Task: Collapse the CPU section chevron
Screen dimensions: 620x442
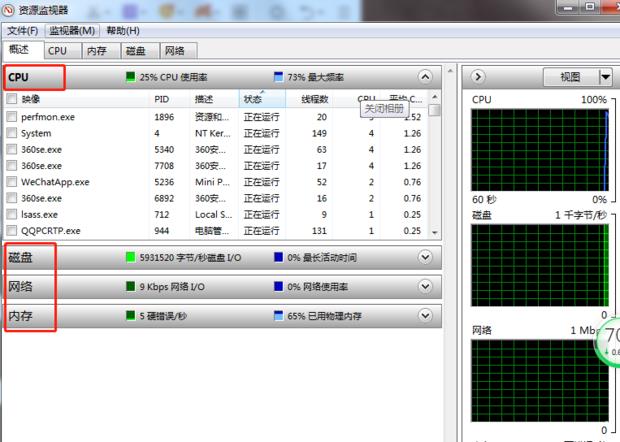Action: (x=426, y=77)
